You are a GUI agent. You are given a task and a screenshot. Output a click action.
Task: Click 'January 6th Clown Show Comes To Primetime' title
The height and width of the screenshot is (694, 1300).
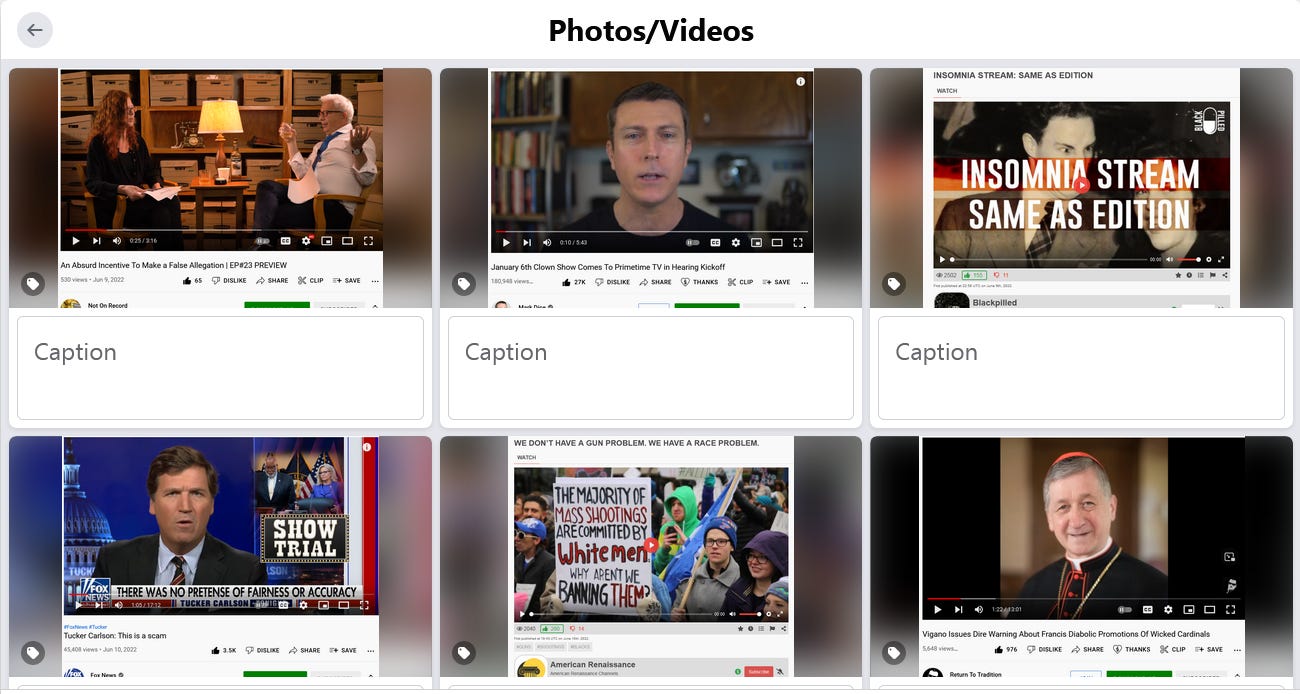pyautogui.click(x=609, y=268)
